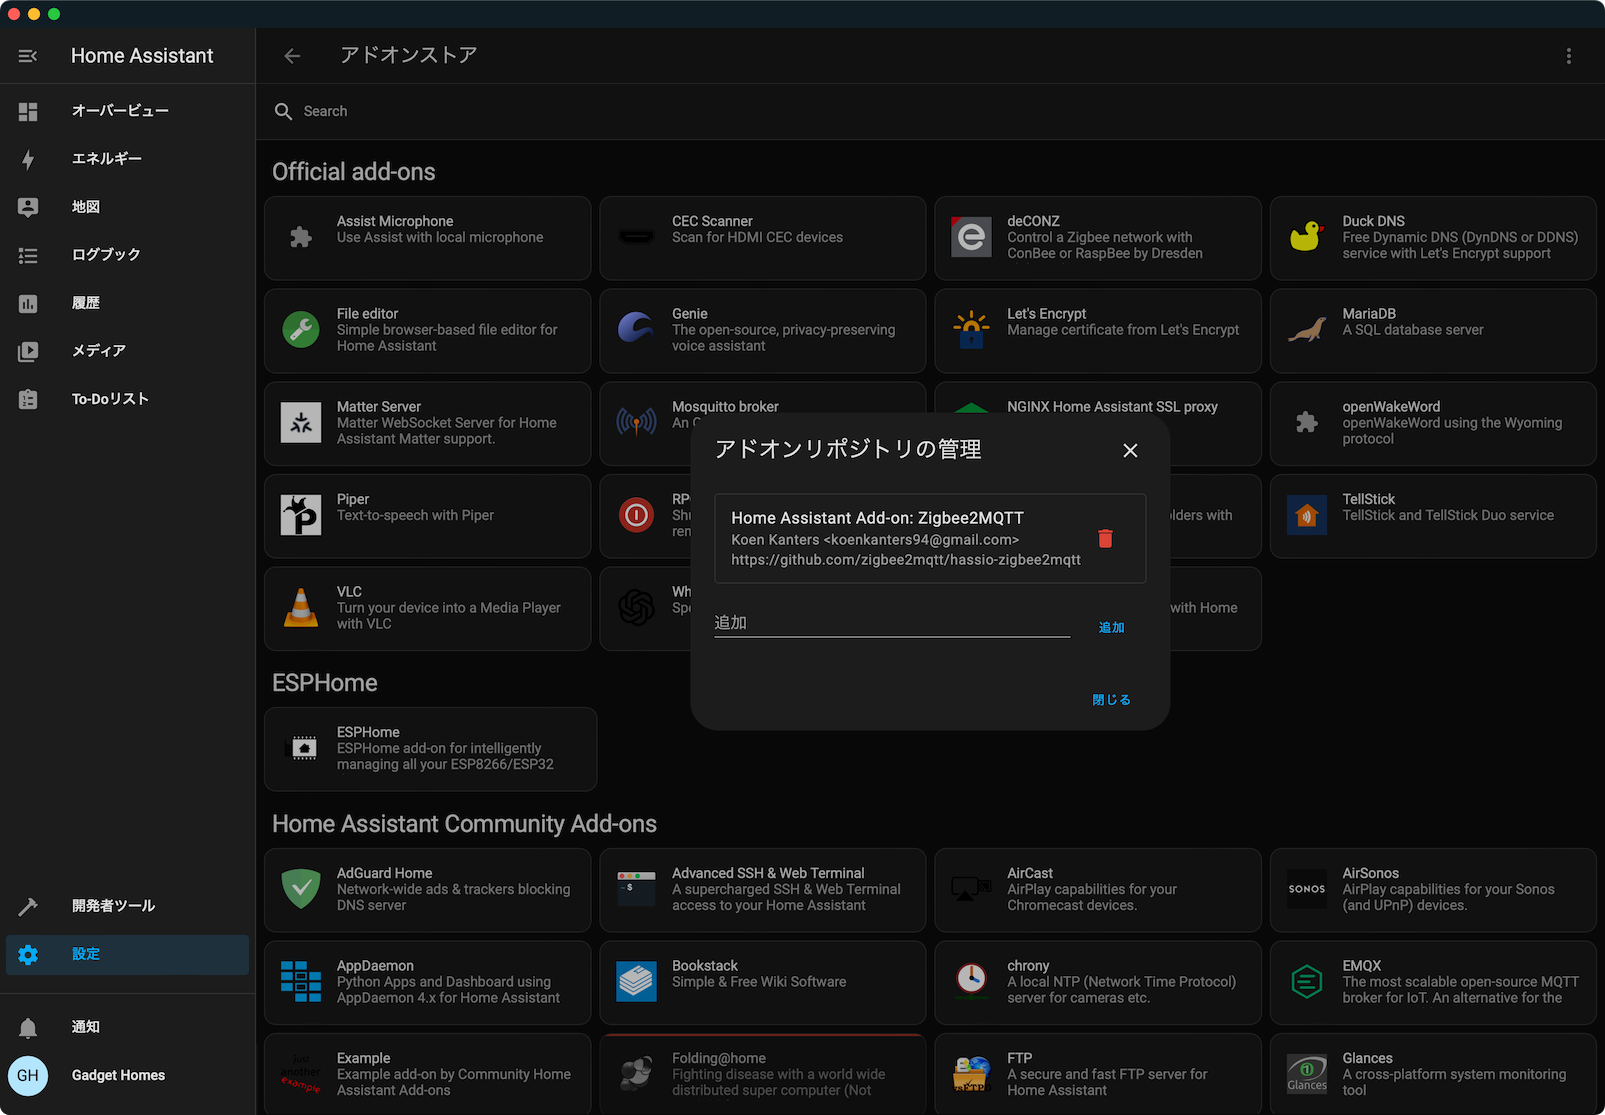Open the File editor wrench icon
The image size is (1605, 1115).
[301, 330]
